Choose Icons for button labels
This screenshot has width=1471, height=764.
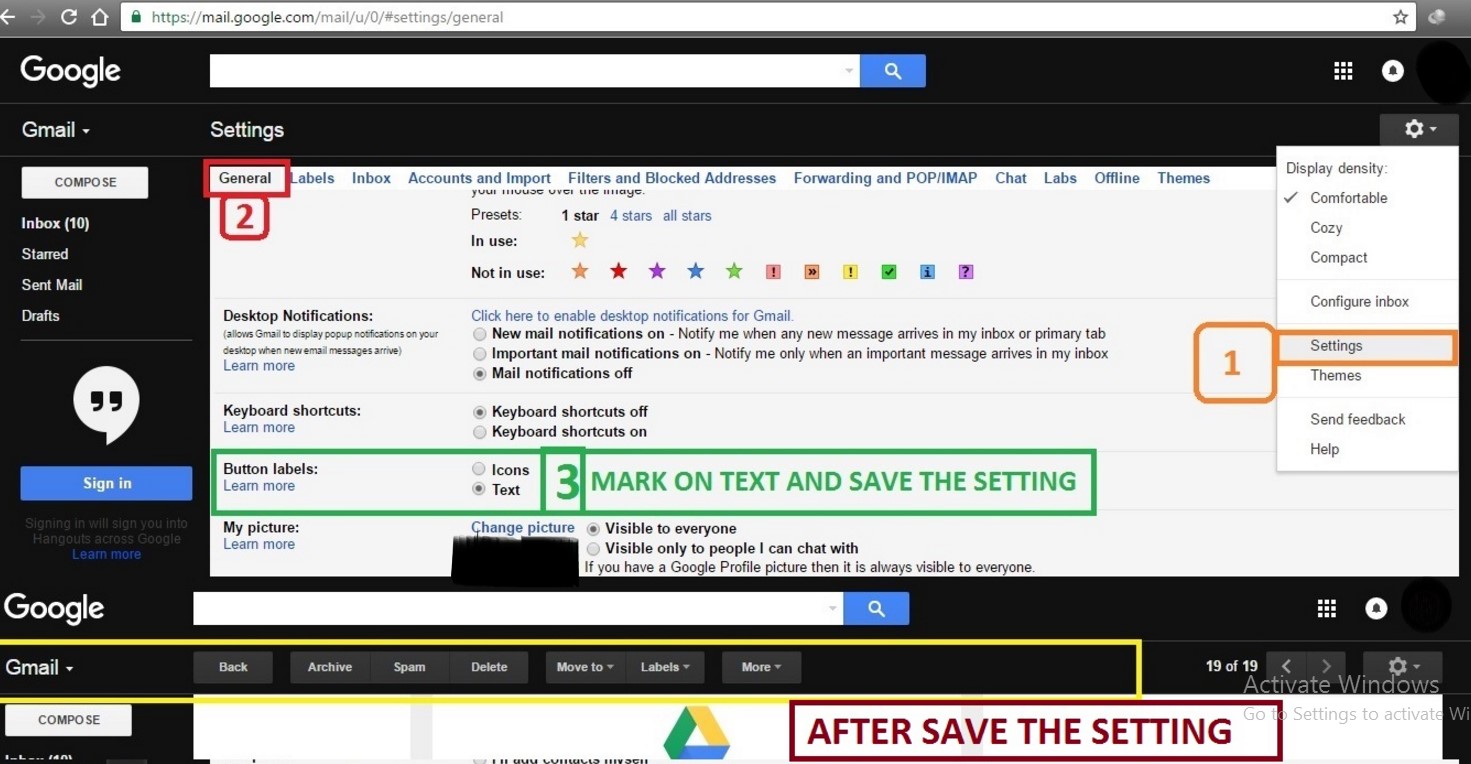click(x=479, y=469)
